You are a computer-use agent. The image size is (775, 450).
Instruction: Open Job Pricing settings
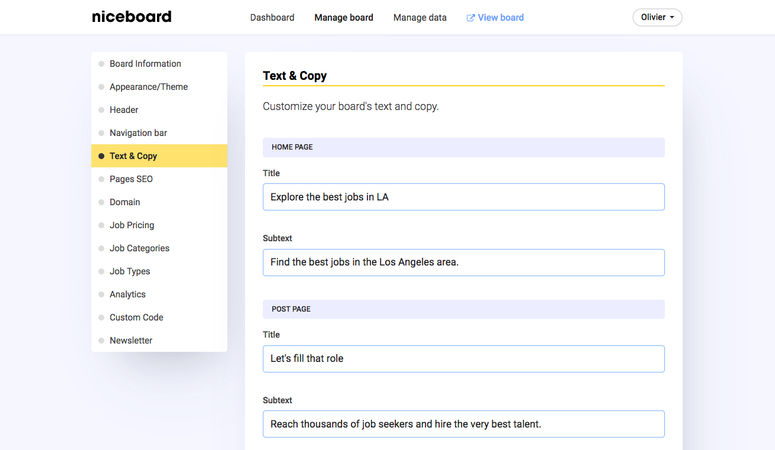coord(159,225)
